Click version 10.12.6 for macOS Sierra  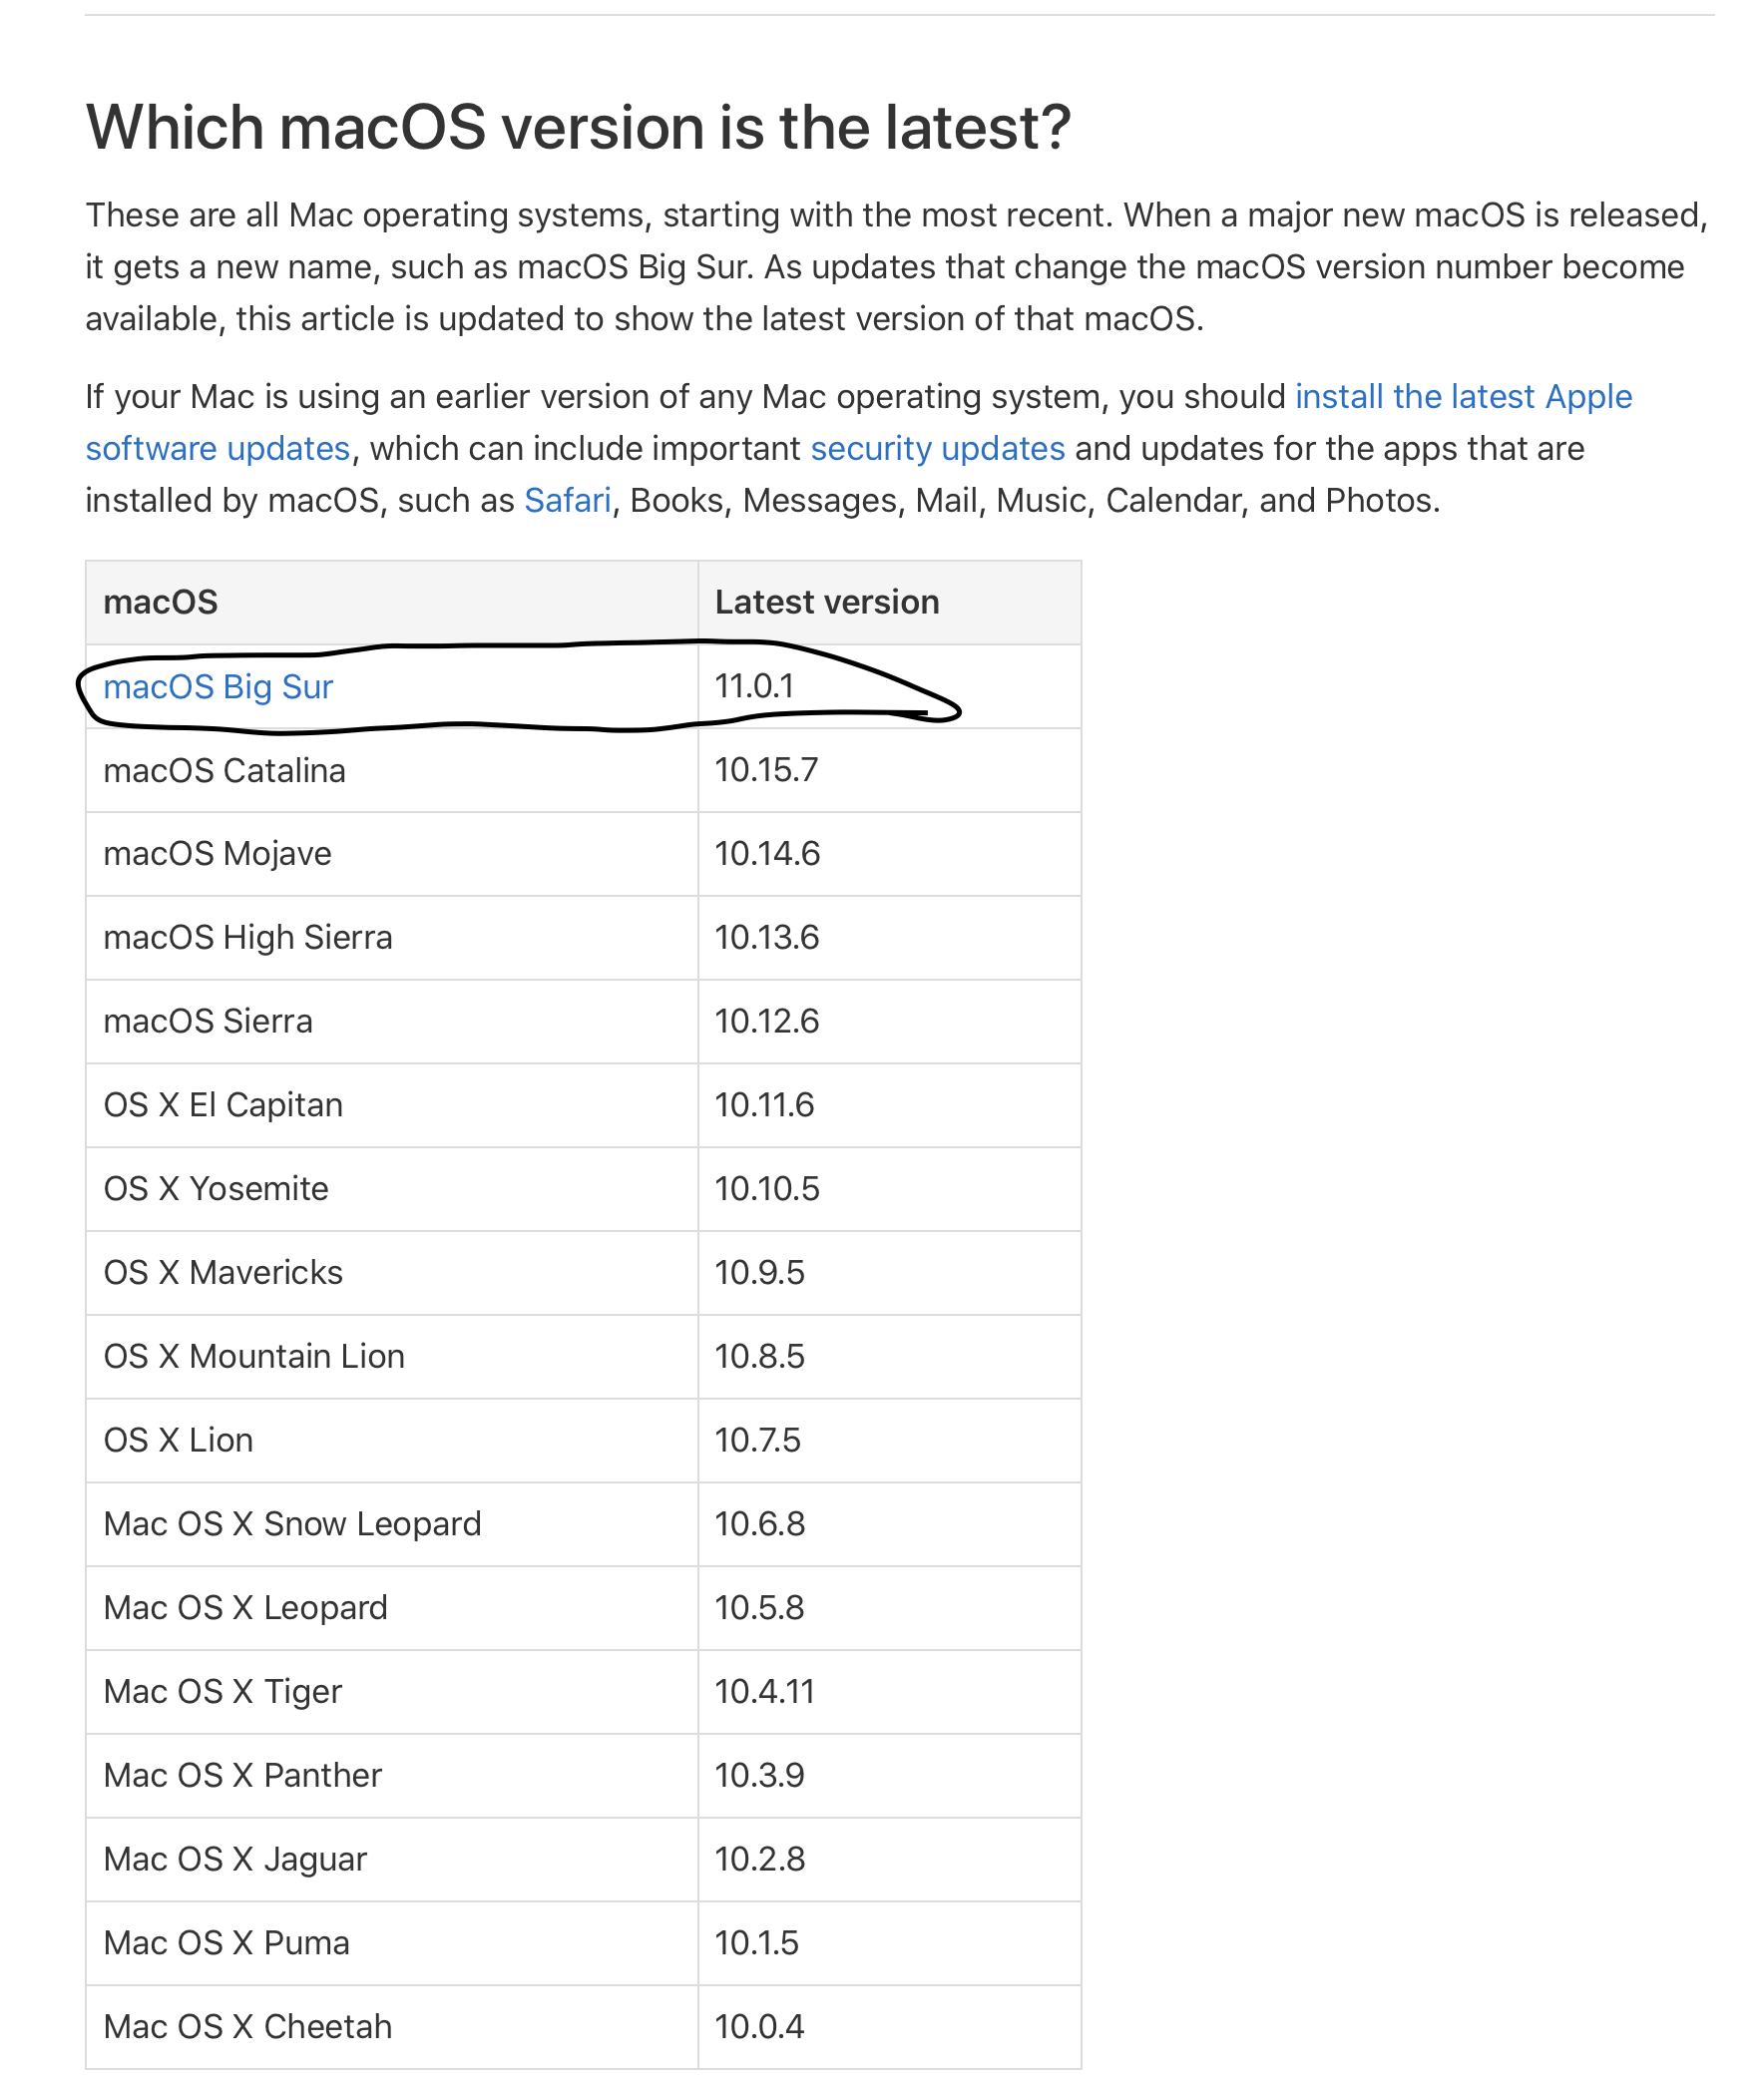coord(766,1021)
